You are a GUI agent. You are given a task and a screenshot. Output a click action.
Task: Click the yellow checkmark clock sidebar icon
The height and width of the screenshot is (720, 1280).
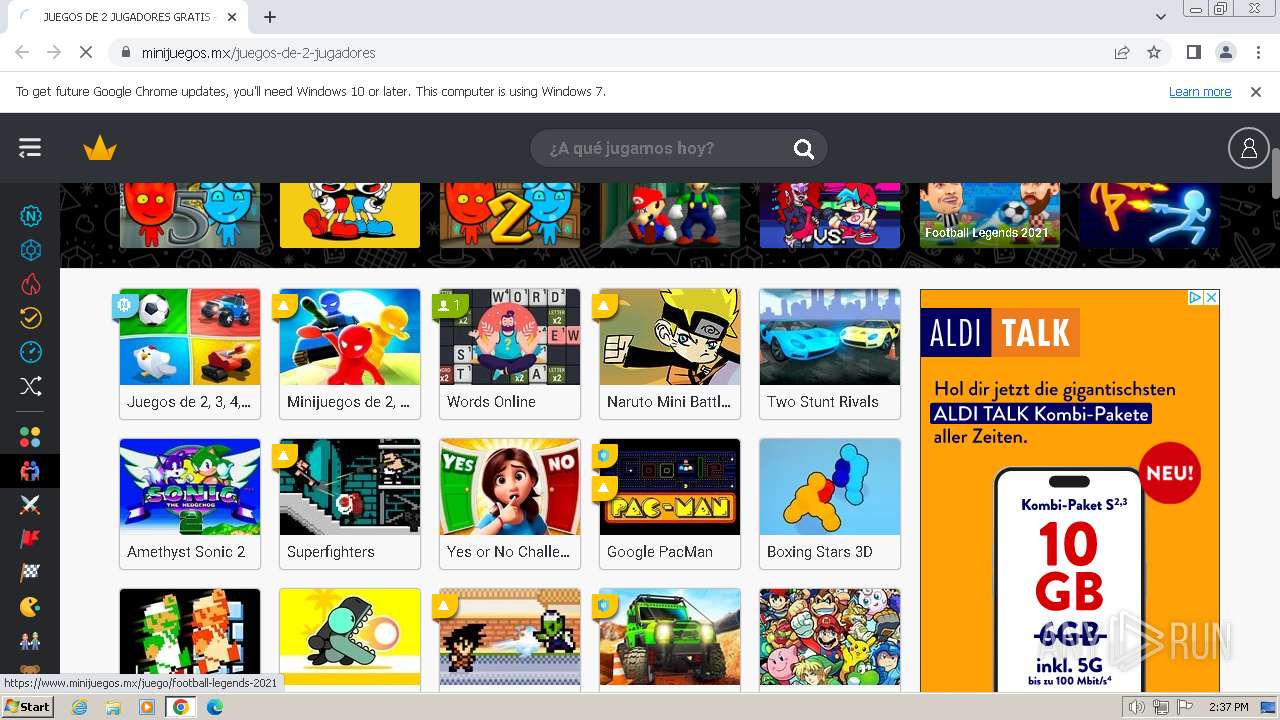point(31,318)
